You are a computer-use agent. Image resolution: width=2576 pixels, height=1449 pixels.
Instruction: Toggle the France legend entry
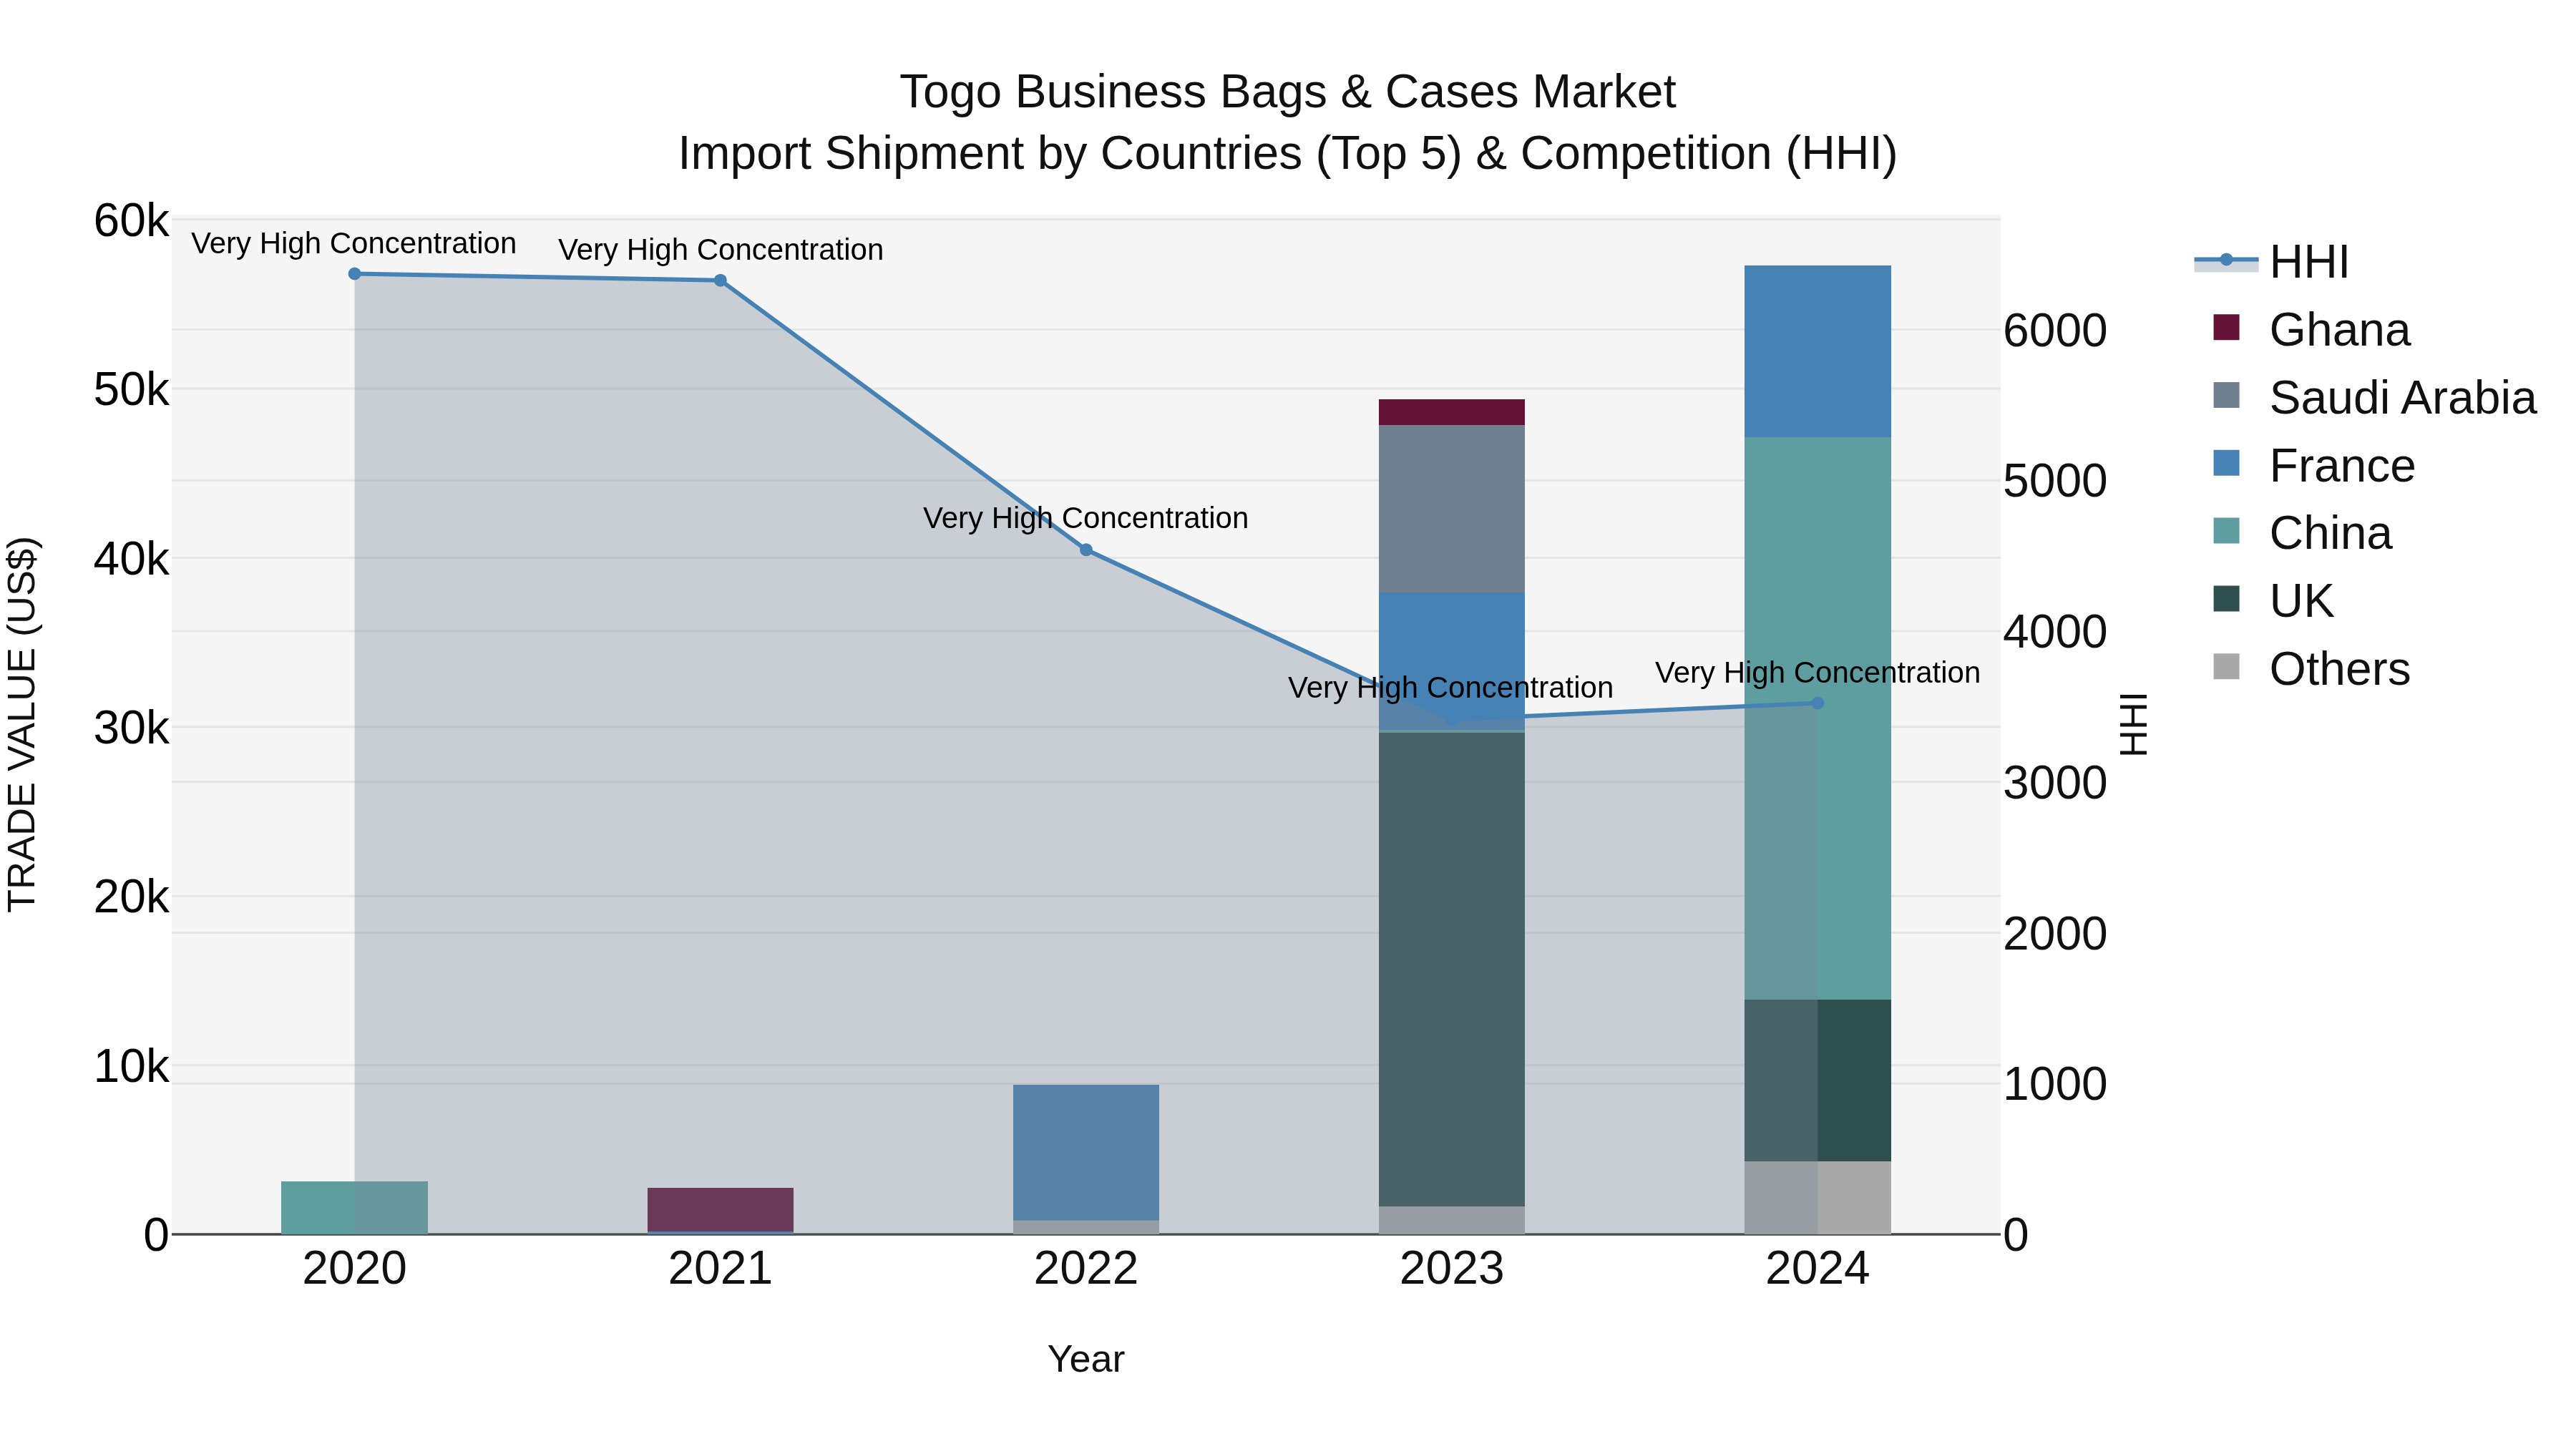click(2314, 465)
